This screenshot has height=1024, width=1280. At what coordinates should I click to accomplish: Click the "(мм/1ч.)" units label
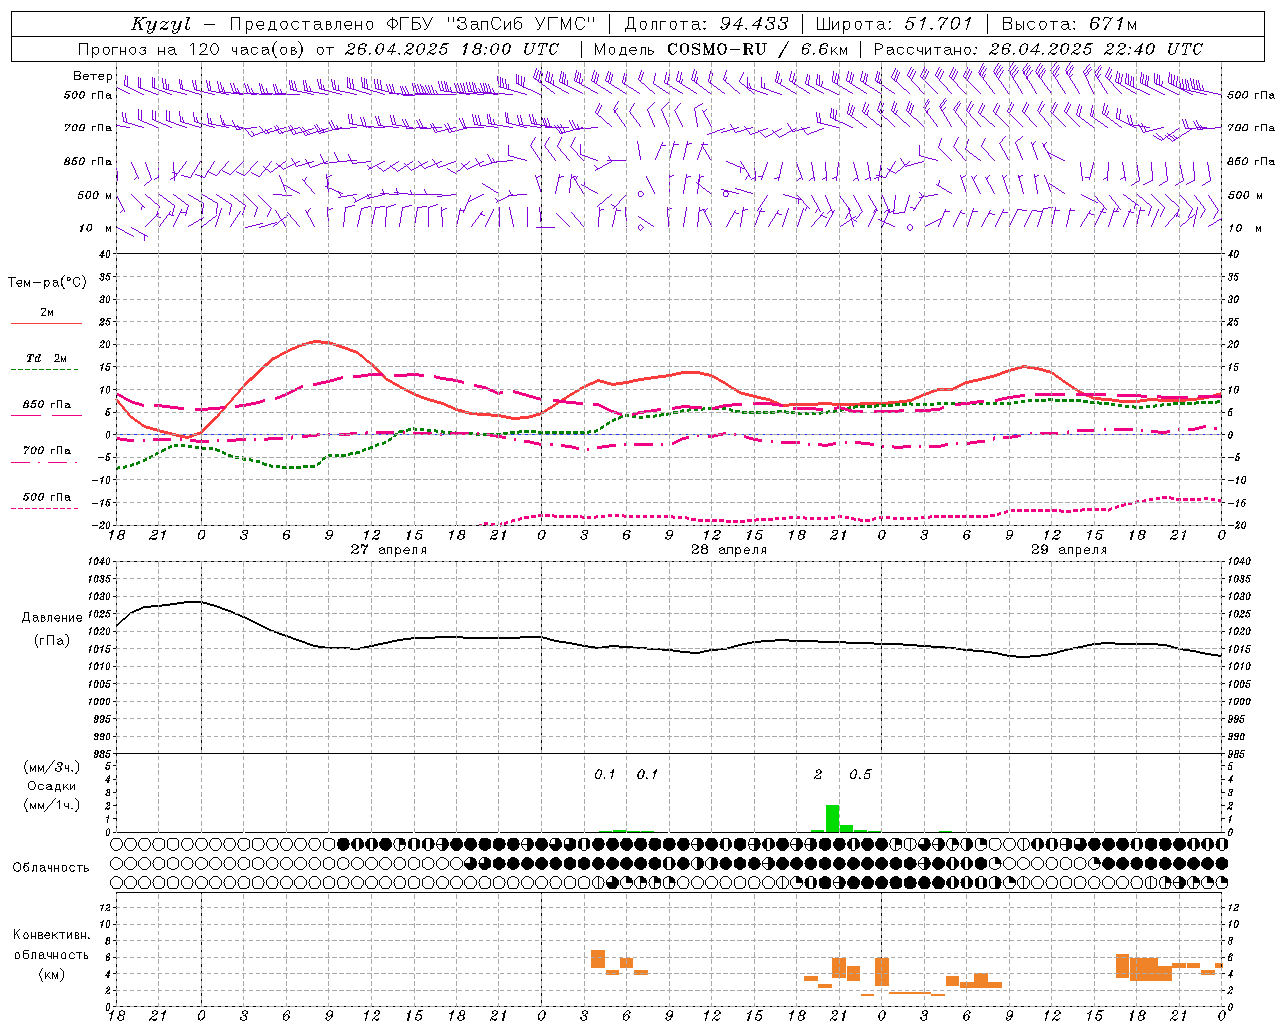52,805
